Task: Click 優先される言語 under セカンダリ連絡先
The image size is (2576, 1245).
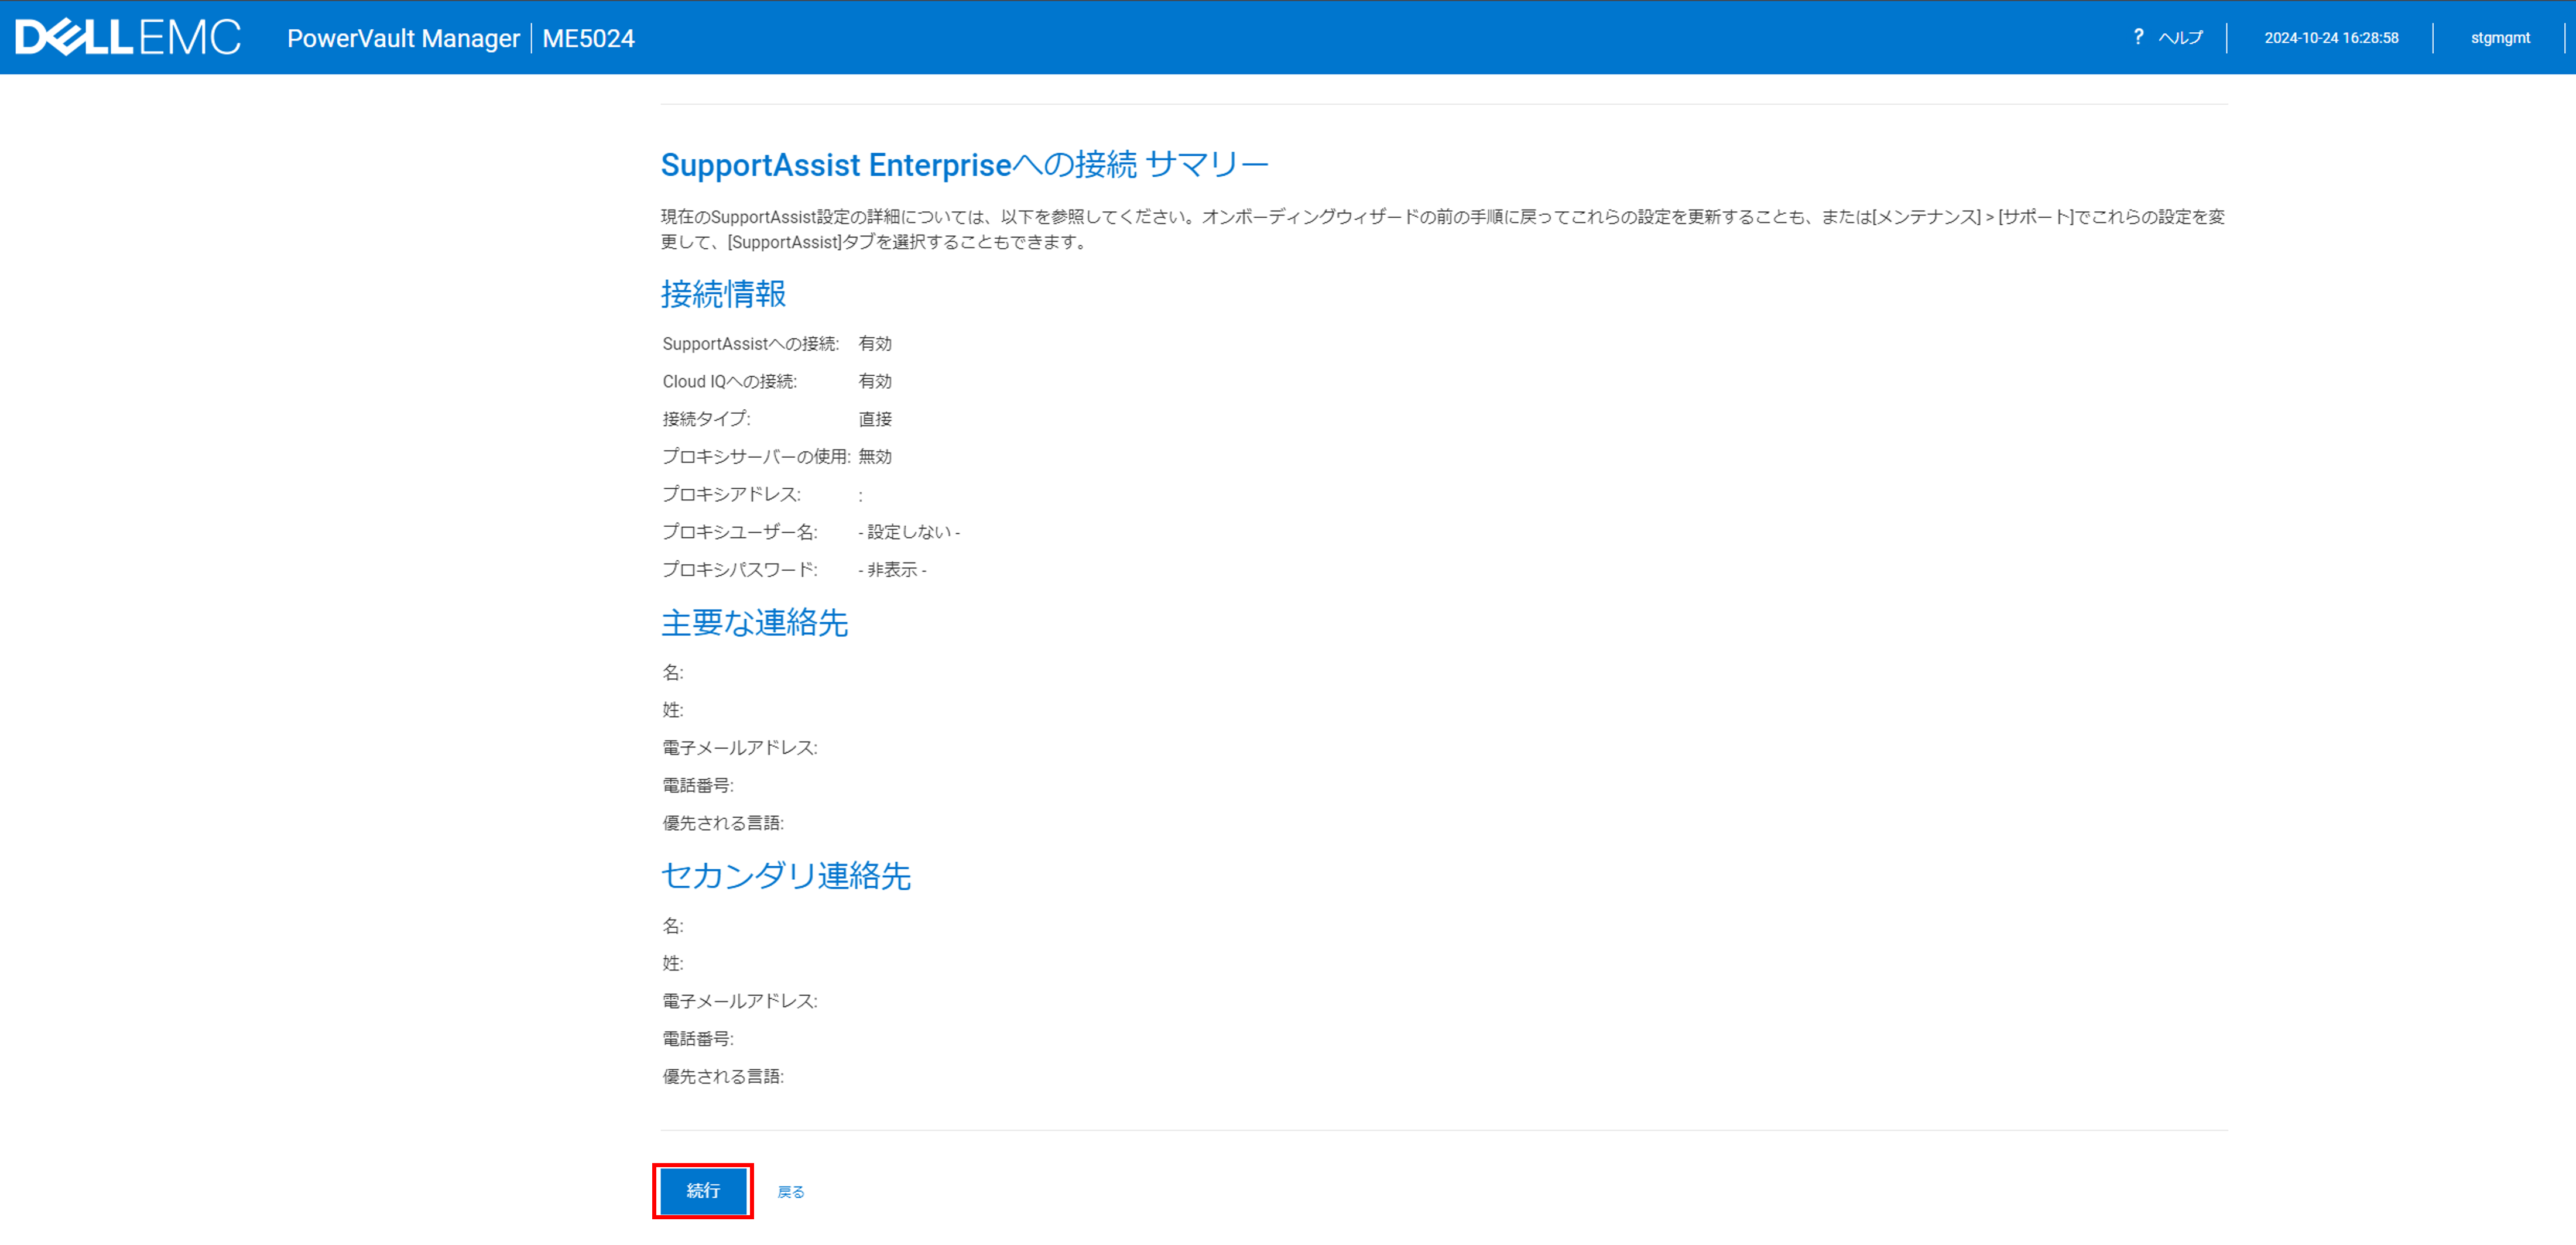Action: 723,1076
